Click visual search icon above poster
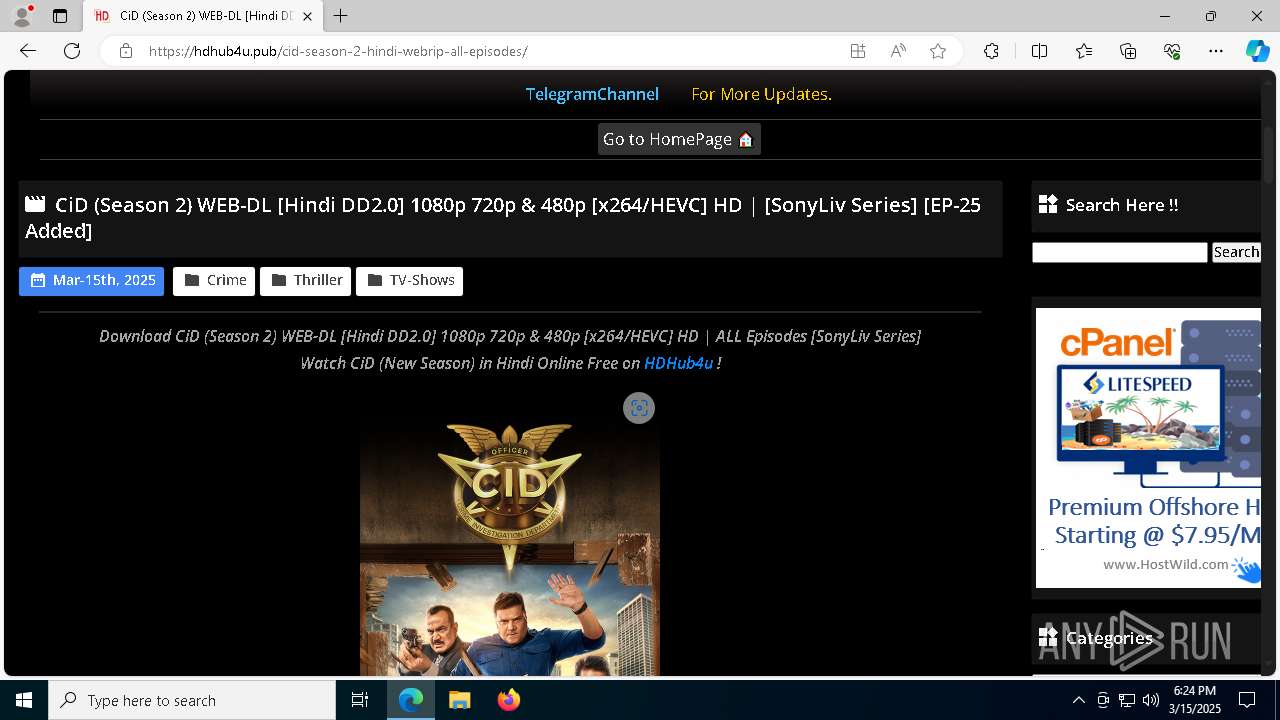The height and width of the screenshot is (720, 1280). tap(639, 408)
